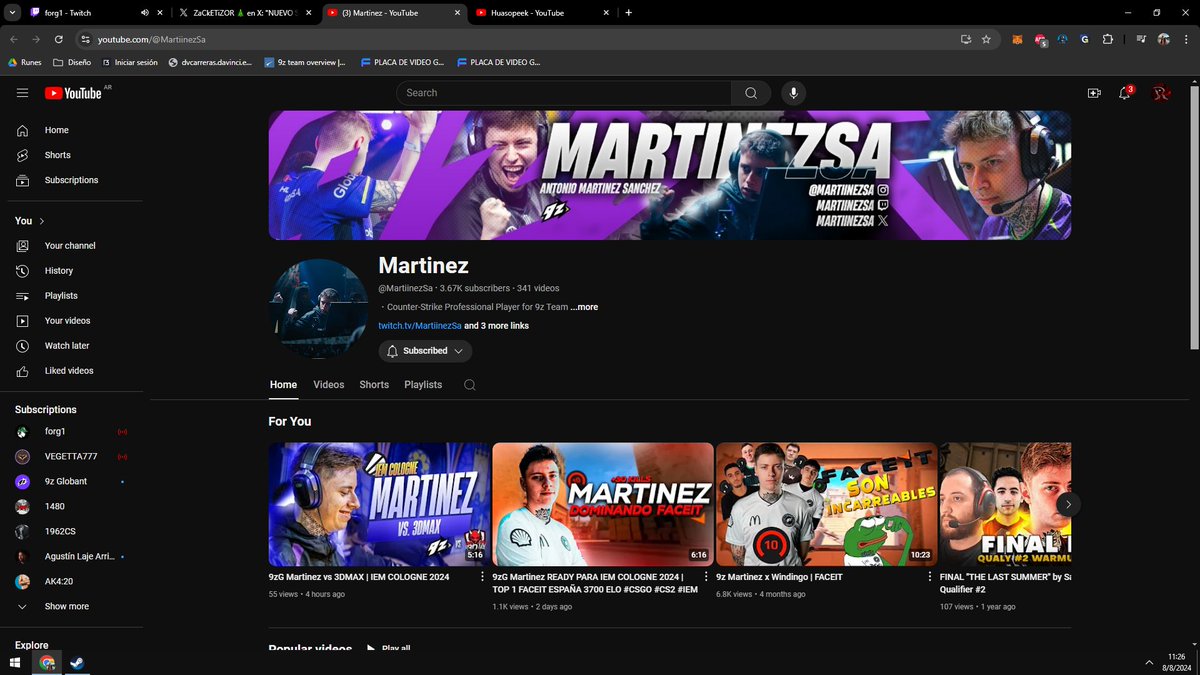
Task: Open VEGETTA777 subscription channel
Action: tap(72, 457)
